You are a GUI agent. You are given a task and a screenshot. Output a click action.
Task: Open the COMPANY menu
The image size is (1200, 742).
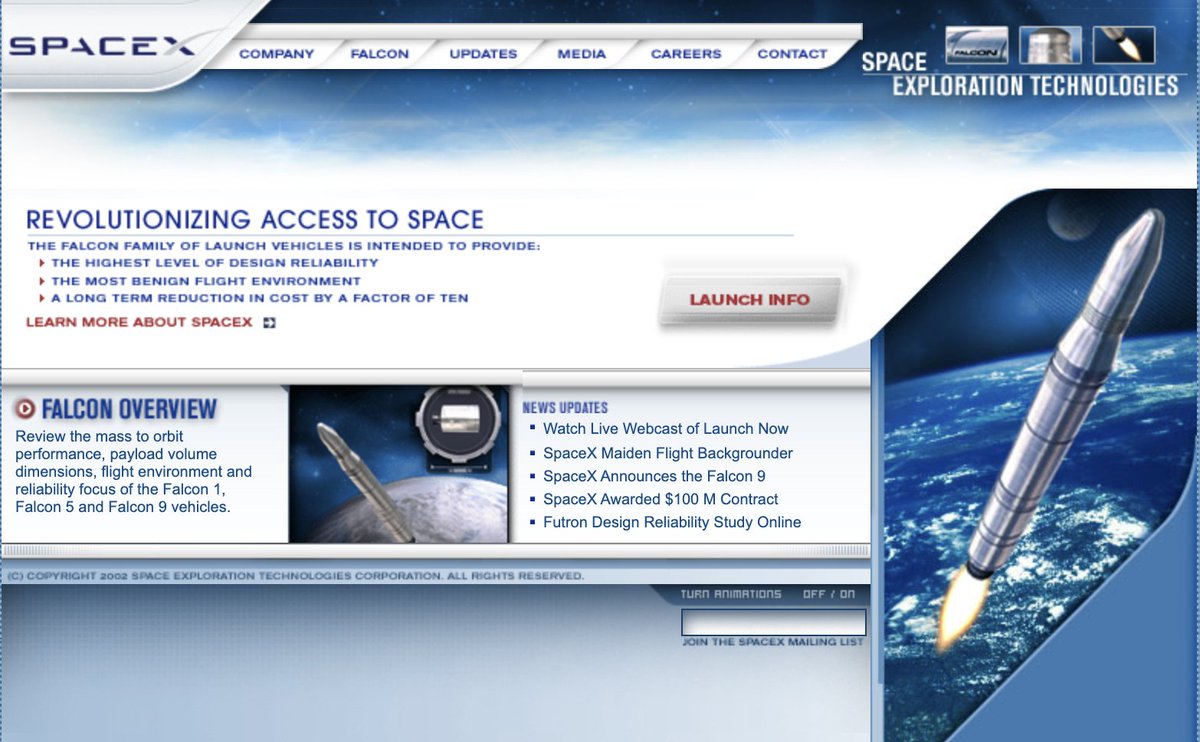point(277,54)
